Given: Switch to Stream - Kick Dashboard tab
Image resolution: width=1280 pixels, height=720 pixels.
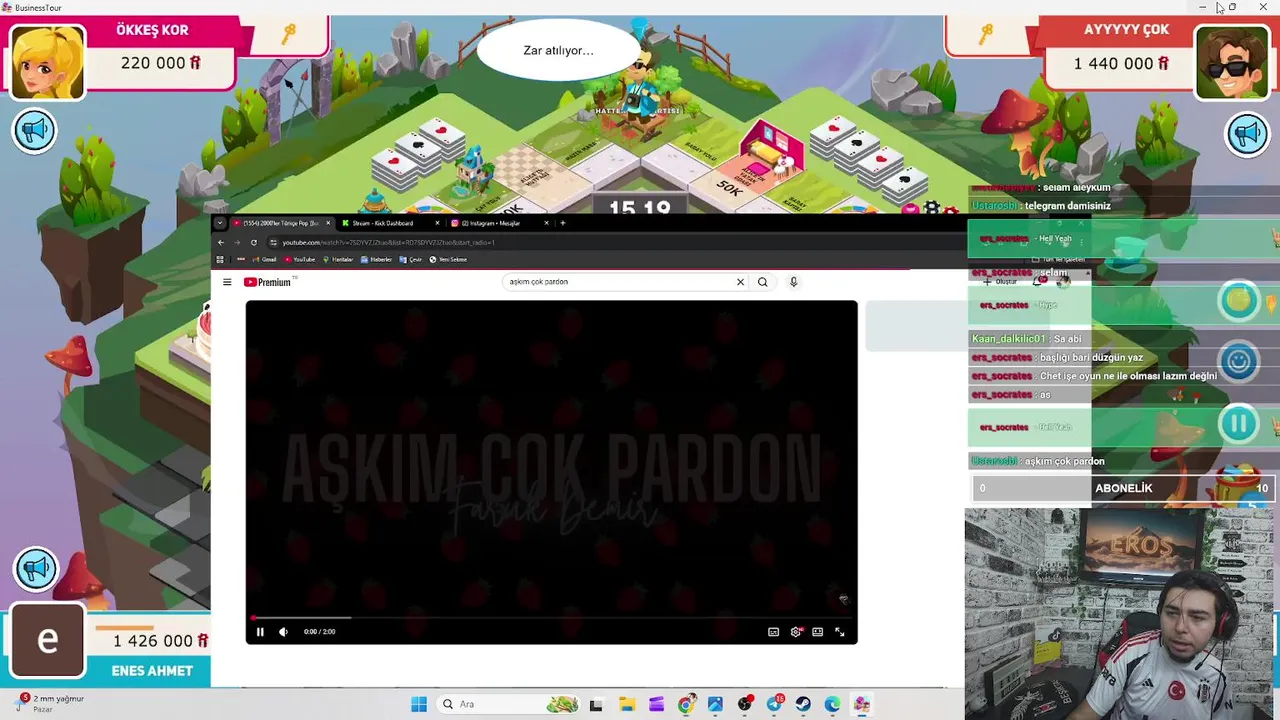Looking at the screenshot, I should 383,223.
